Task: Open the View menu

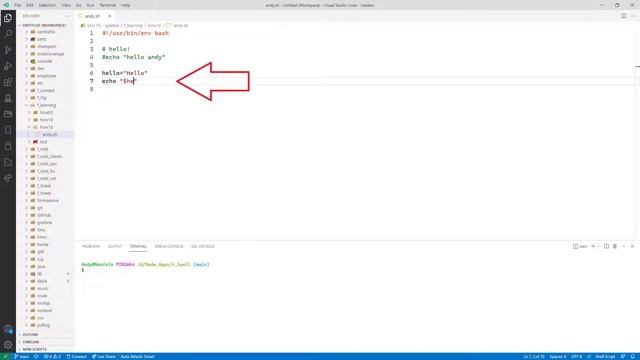Action: click(x=66, y=5)
